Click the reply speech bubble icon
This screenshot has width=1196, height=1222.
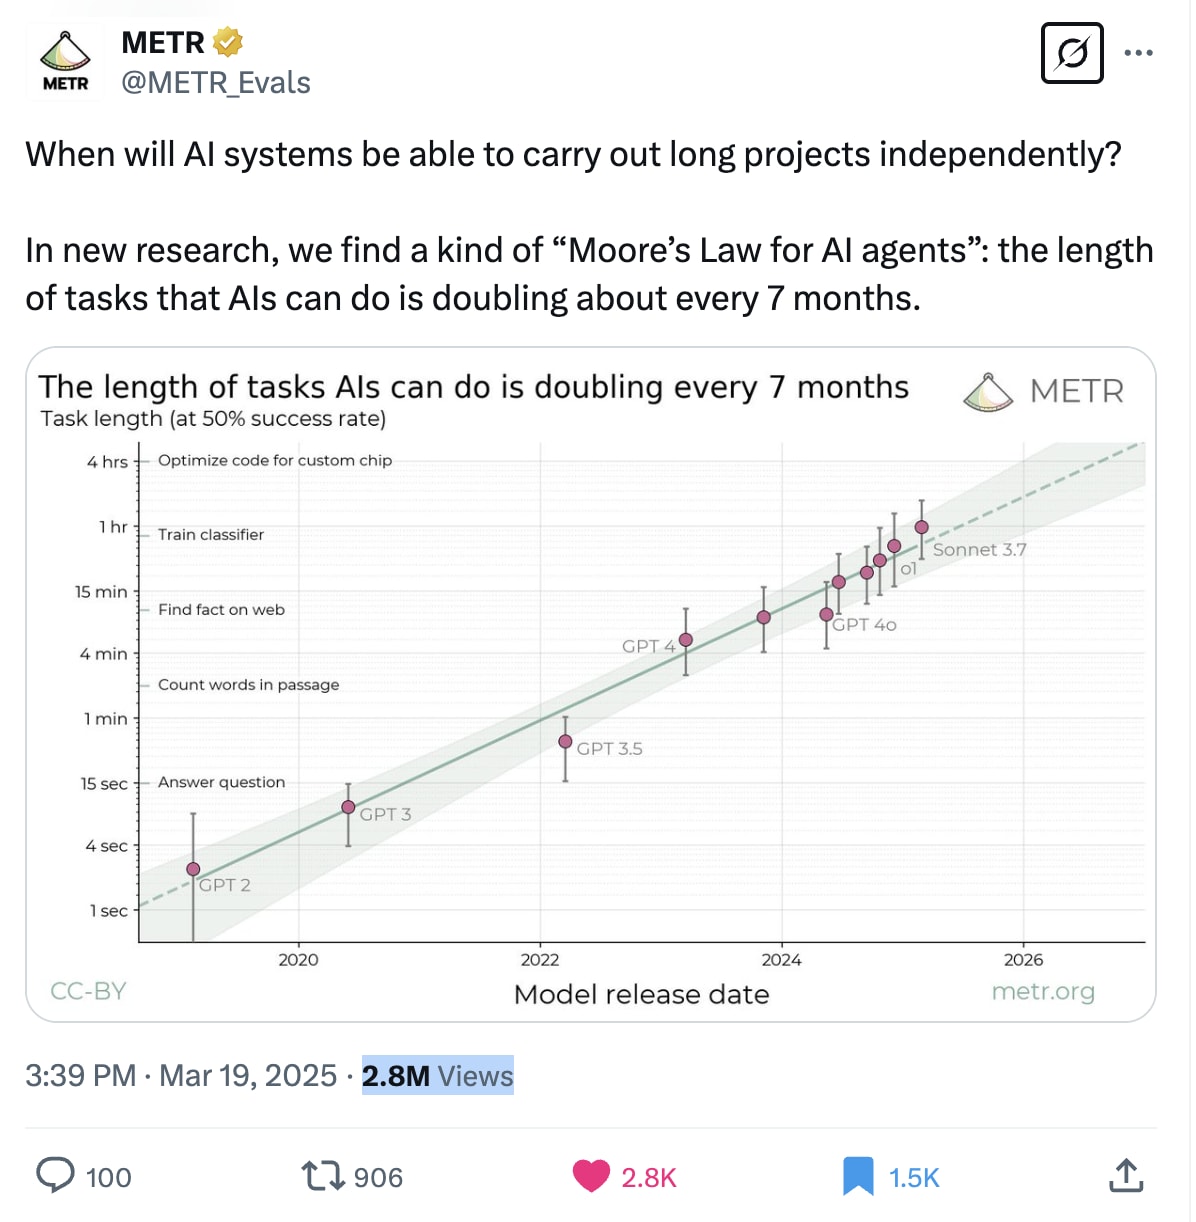55,1176
